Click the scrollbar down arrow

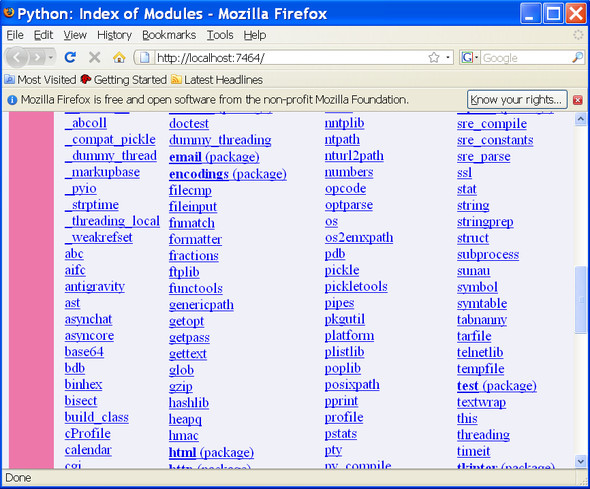[x=581, y=461]
